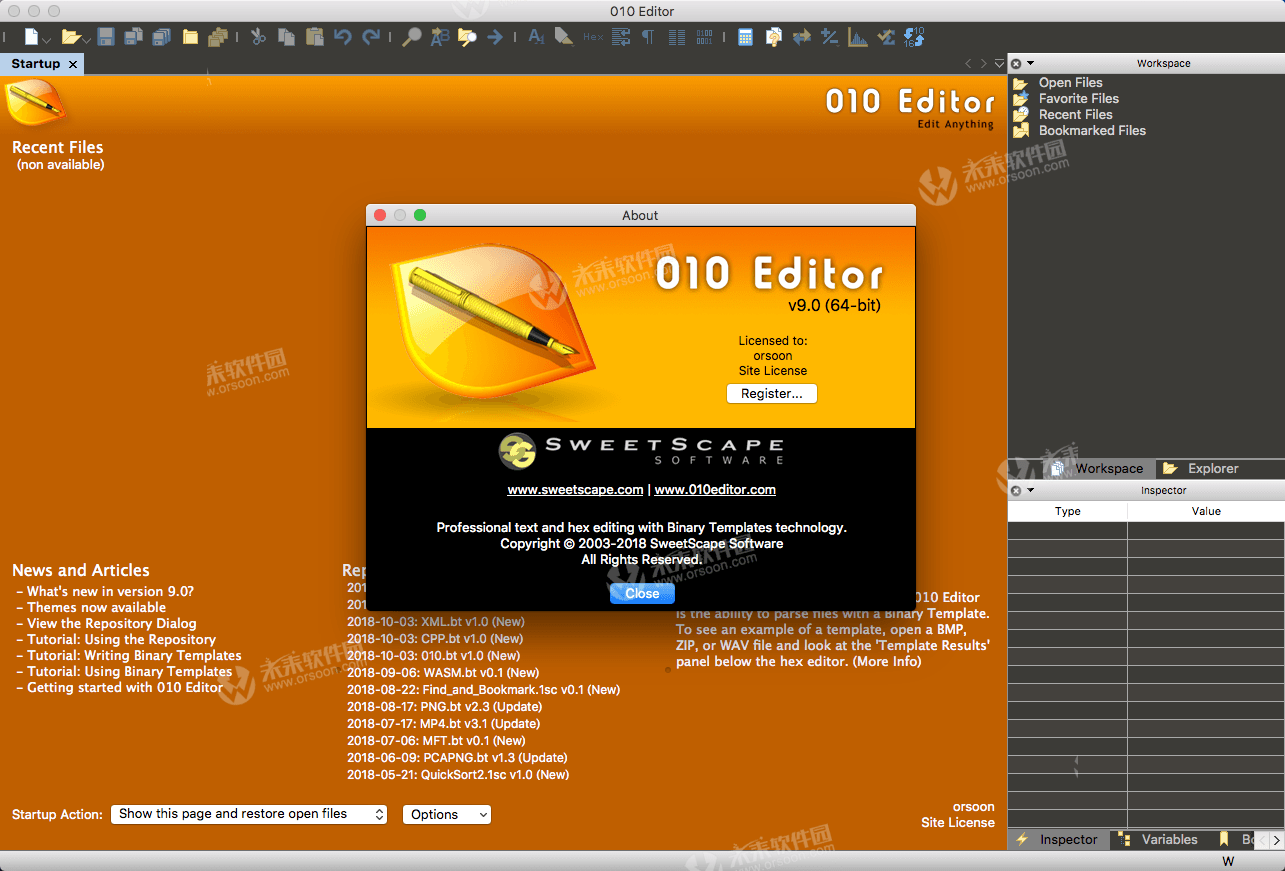The image size is (1285, 871).
Task: Click the next-tabs right arrow beside Bookmarks tab
Action: [1275, 840]
